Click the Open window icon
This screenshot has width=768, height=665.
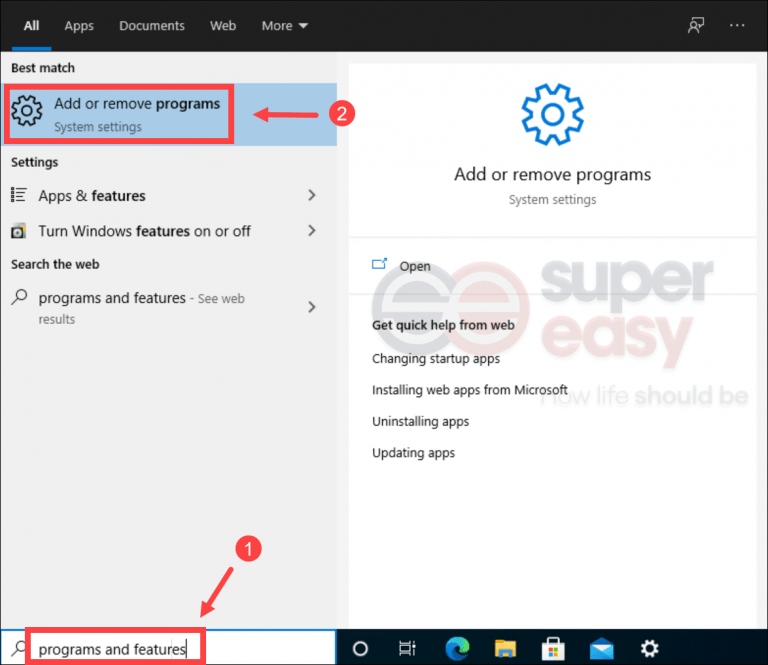coord(379,264)
